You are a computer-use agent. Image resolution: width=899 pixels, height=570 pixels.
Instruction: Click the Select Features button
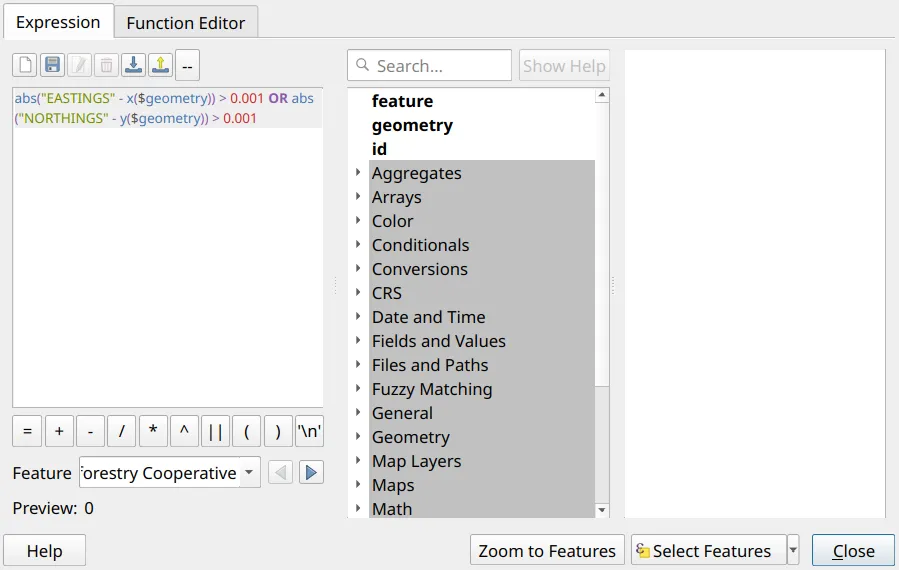coord(709,551)
